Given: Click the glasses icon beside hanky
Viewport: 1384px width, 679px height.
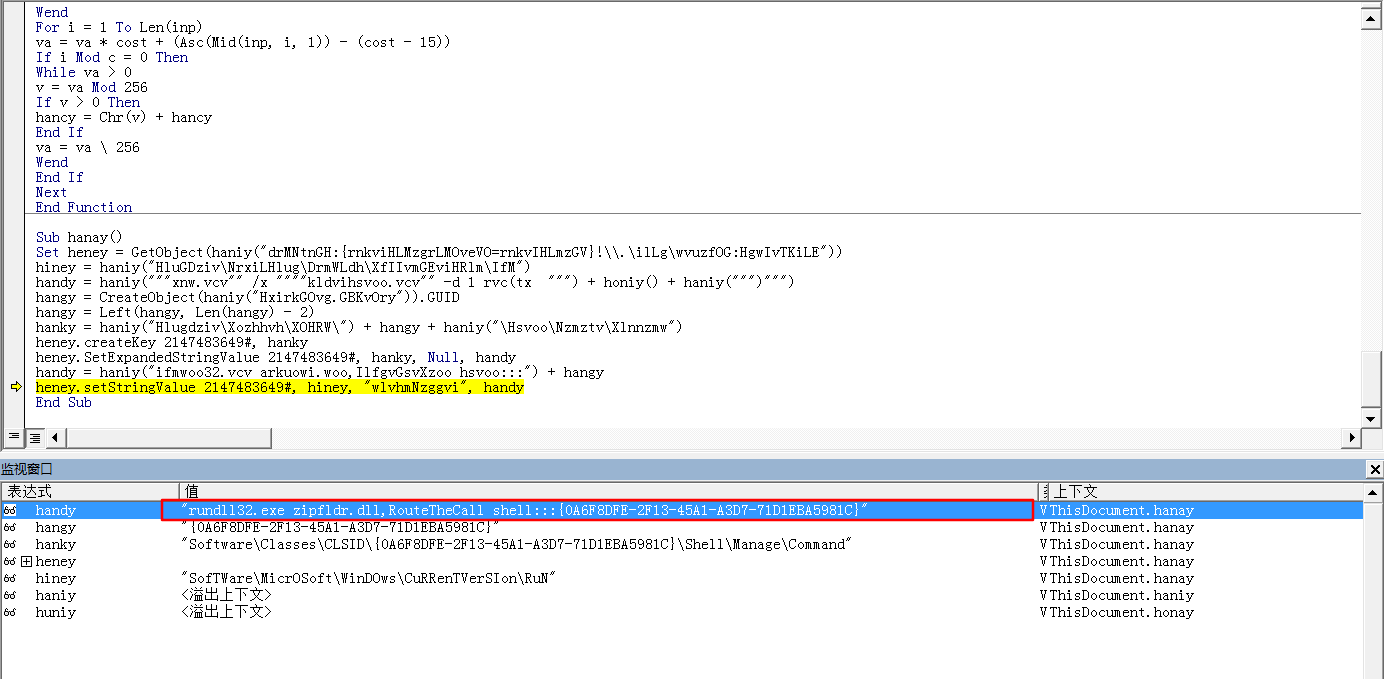Looking at the screenshot, I should point(10,544).
